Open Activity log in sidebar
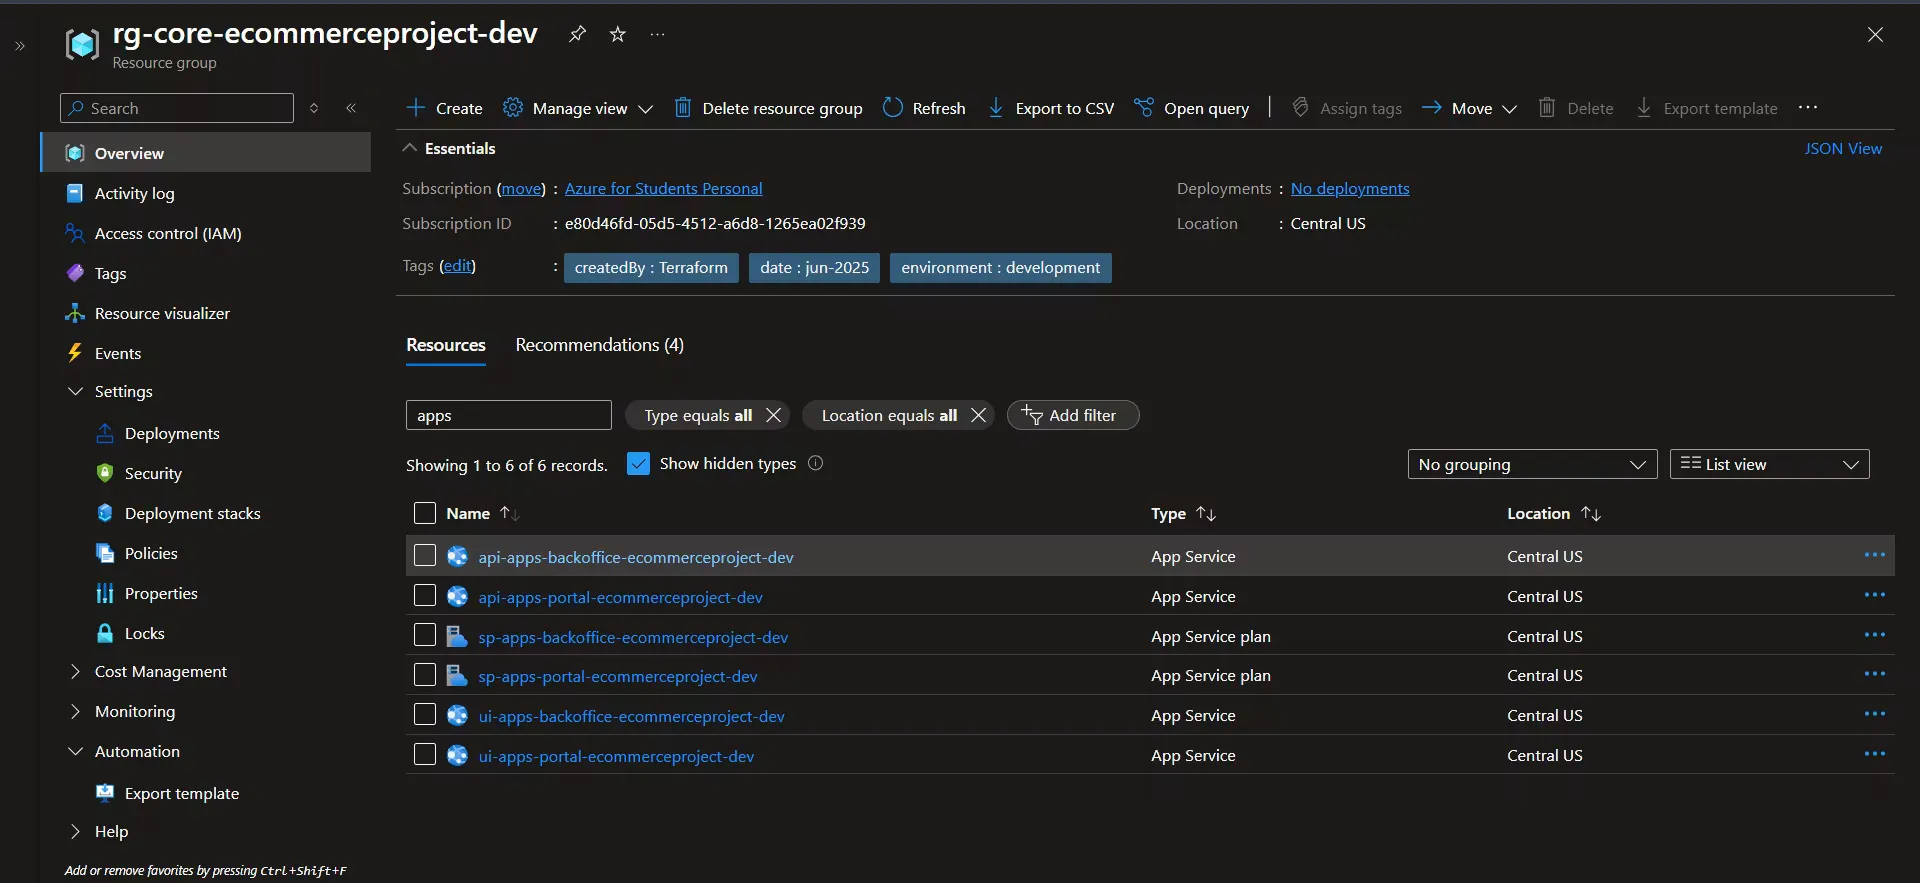This screenshot has width=1920, height=883. (134, 193)
